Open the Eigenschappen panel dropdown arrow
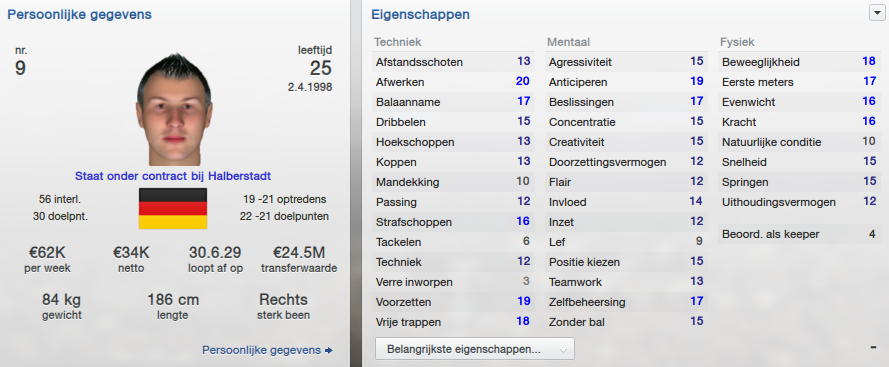This screenshot has height=367, width=889. [x=875, y=14]
